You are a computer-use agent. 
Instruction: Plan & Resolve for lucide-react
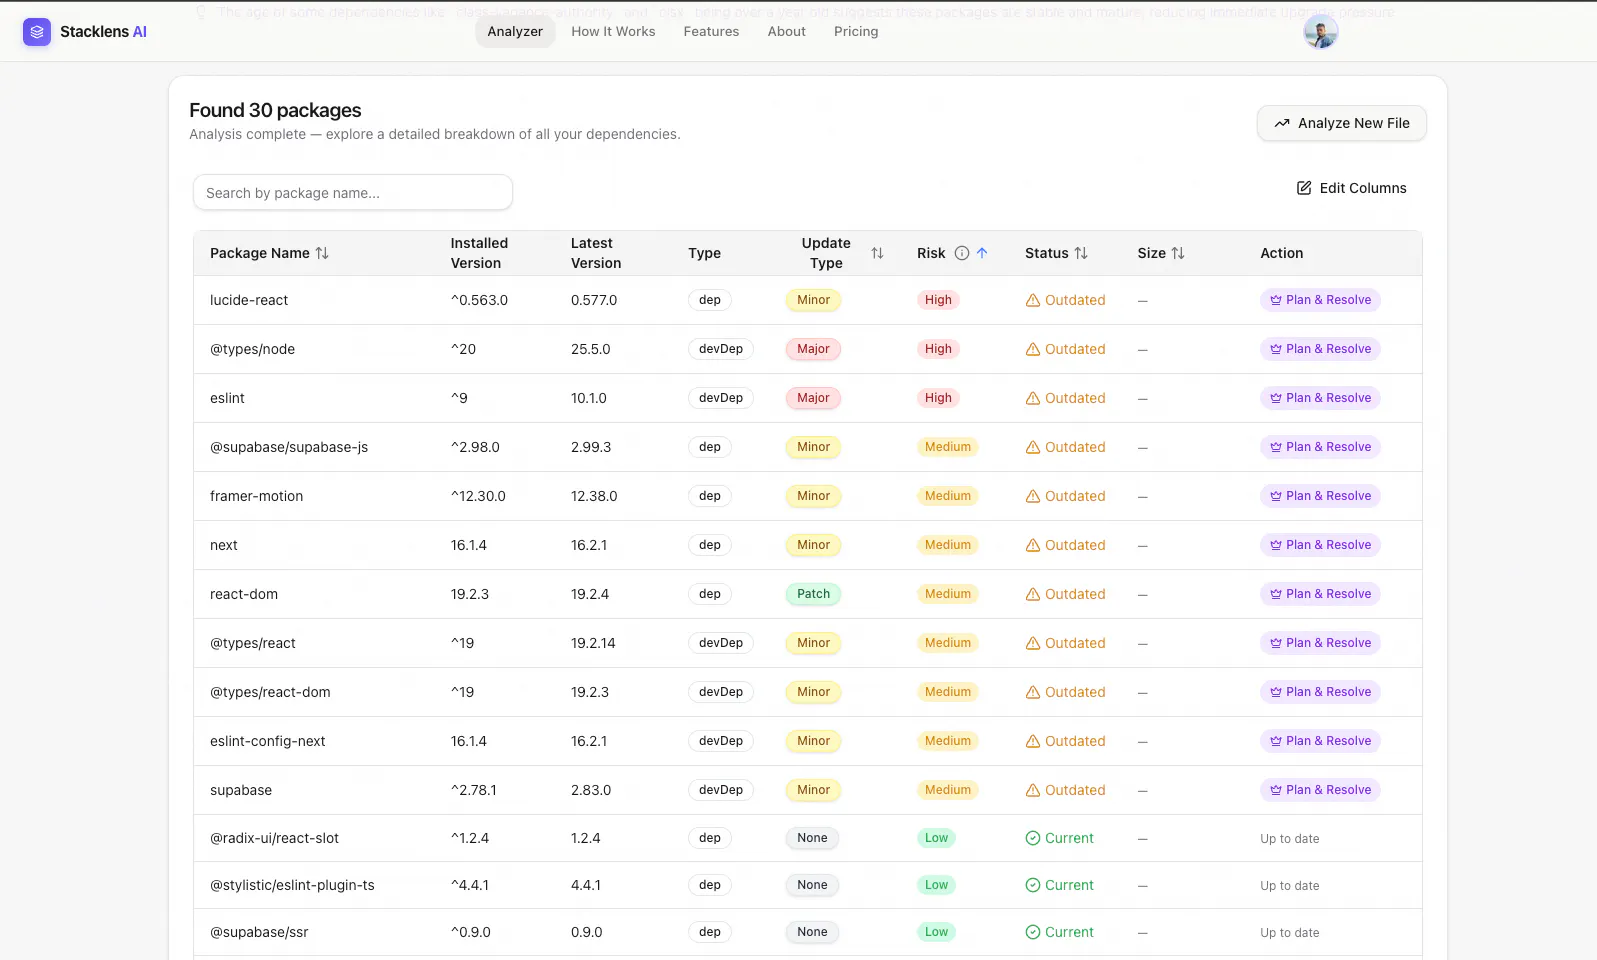[1320, 300]
